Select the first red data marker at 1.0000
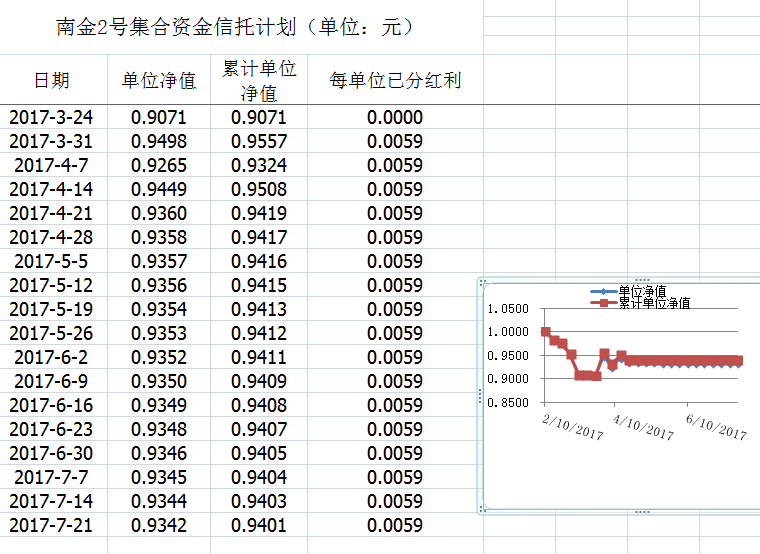Screen dimensions: 760x554 pos(545,332)
